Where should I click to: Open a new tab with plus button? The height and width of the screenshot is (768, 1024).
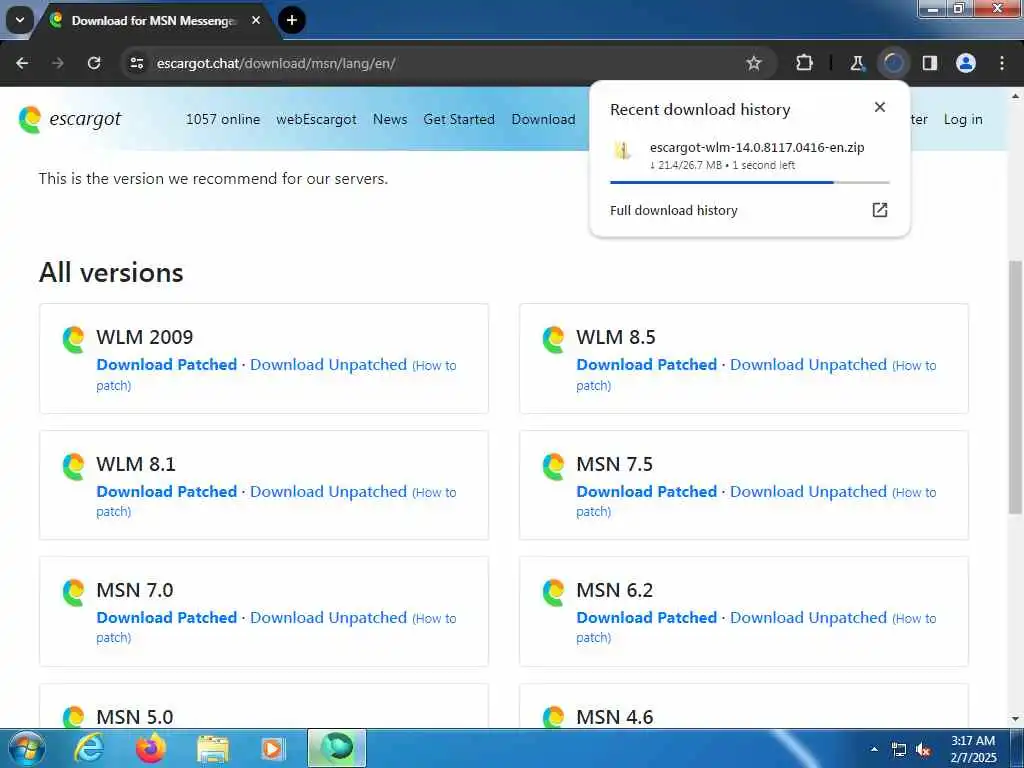[292, 20]
